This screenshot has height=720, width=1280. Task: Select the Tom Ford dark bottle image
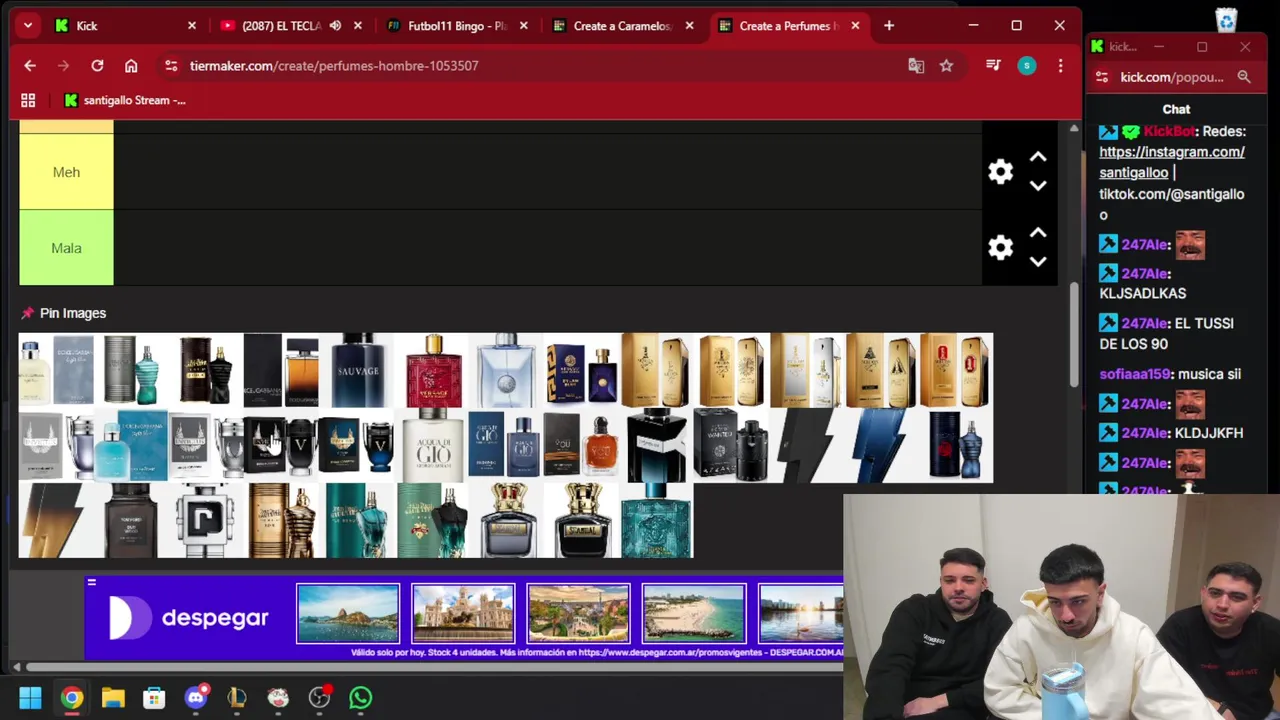(131, 521)
